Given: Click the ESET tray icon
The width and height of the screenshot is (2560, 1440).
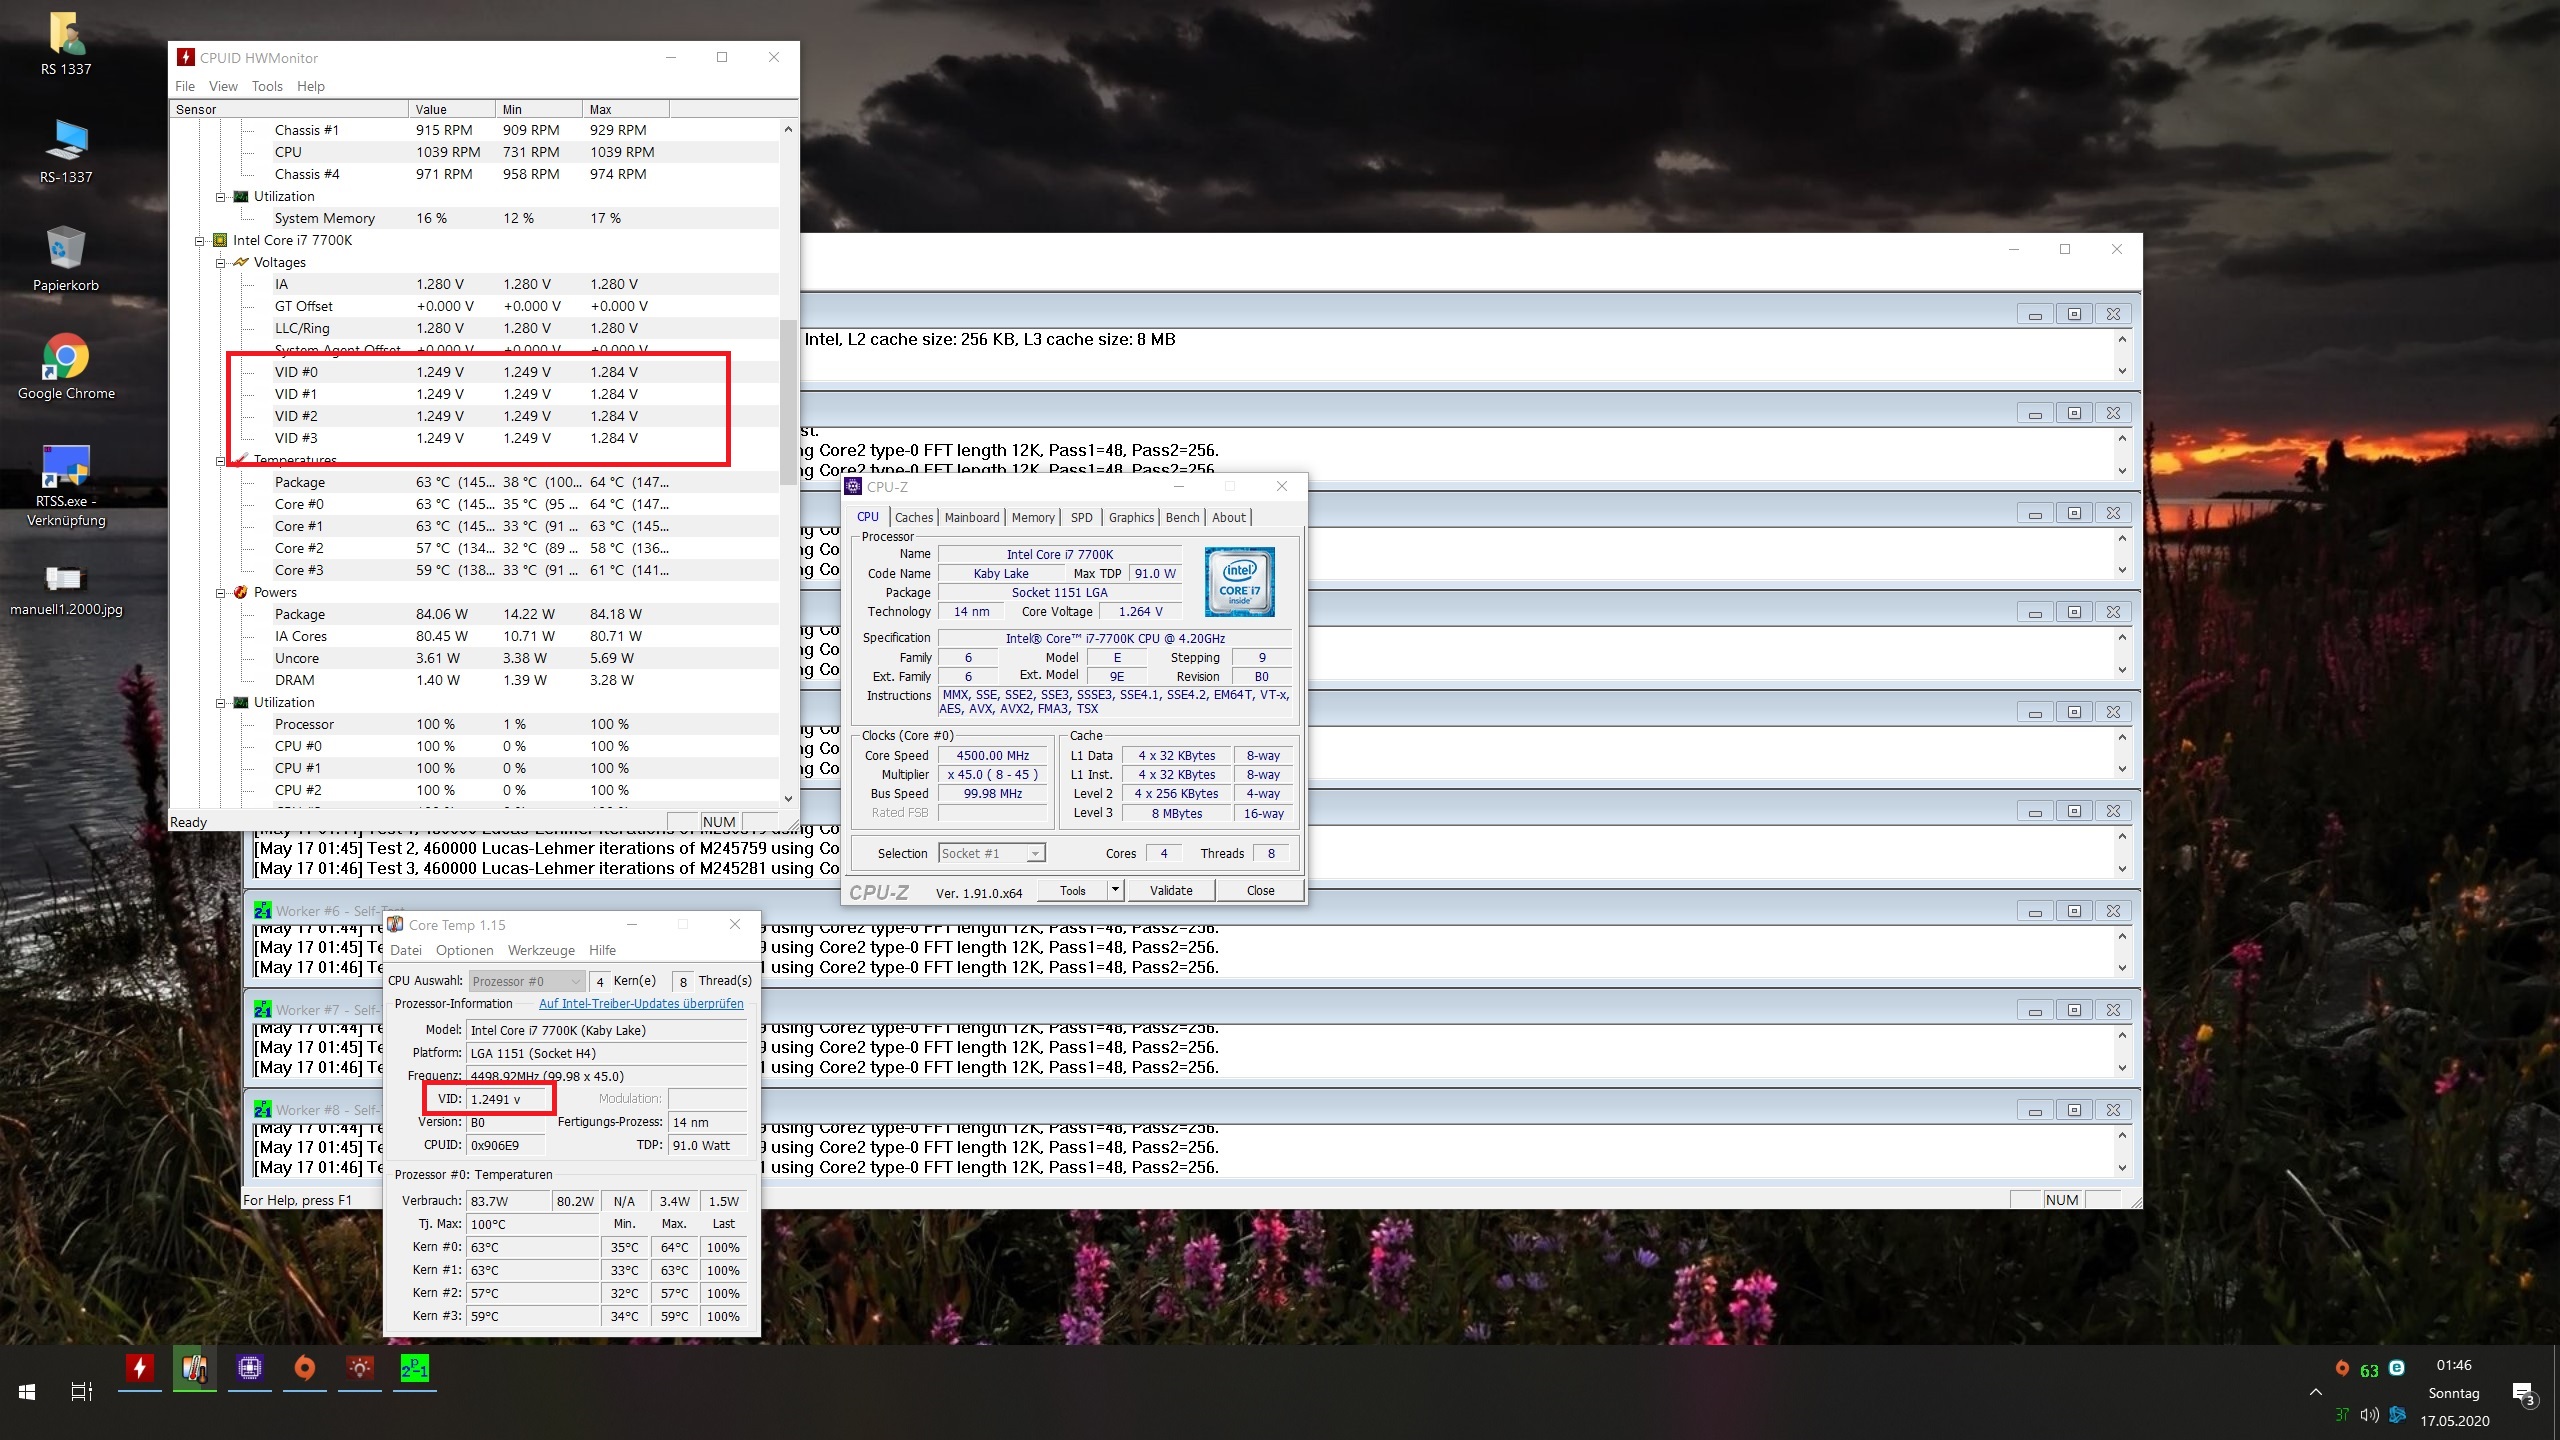Looking at the screenshot, I should click(2397, 1368).
